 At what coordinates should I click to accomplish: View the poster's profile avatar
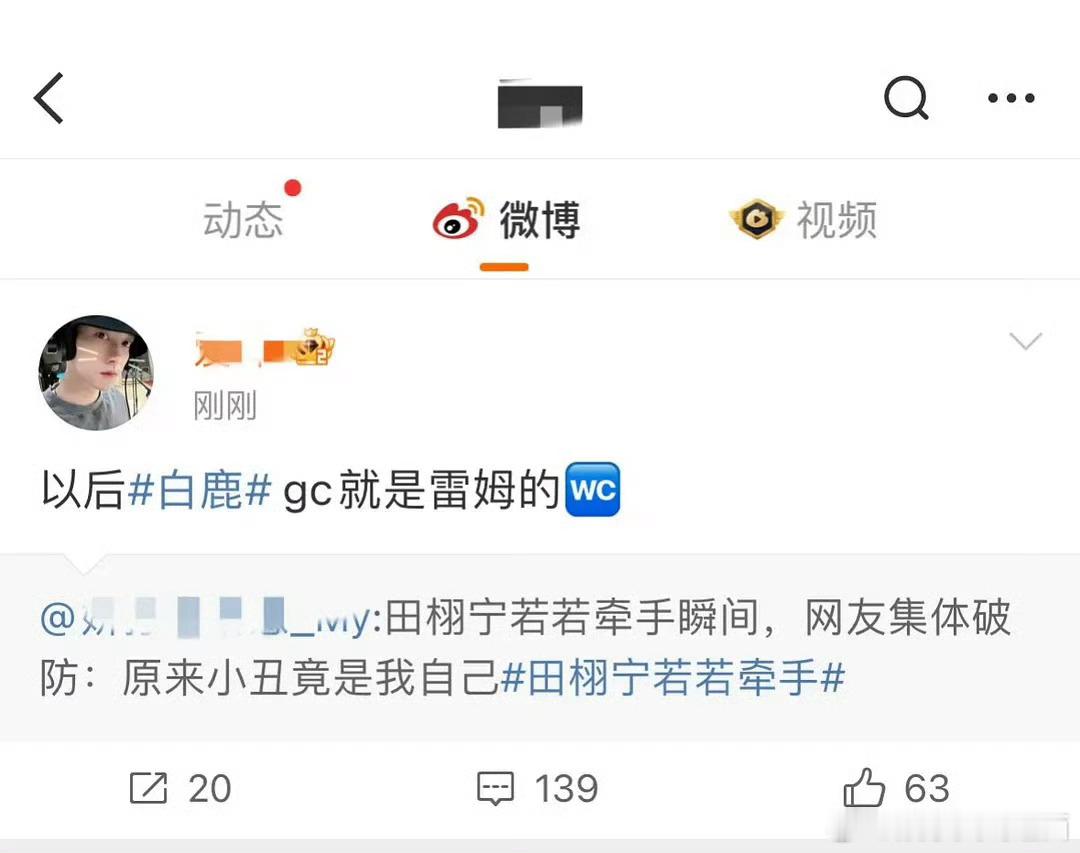click(x=96, y=373)
